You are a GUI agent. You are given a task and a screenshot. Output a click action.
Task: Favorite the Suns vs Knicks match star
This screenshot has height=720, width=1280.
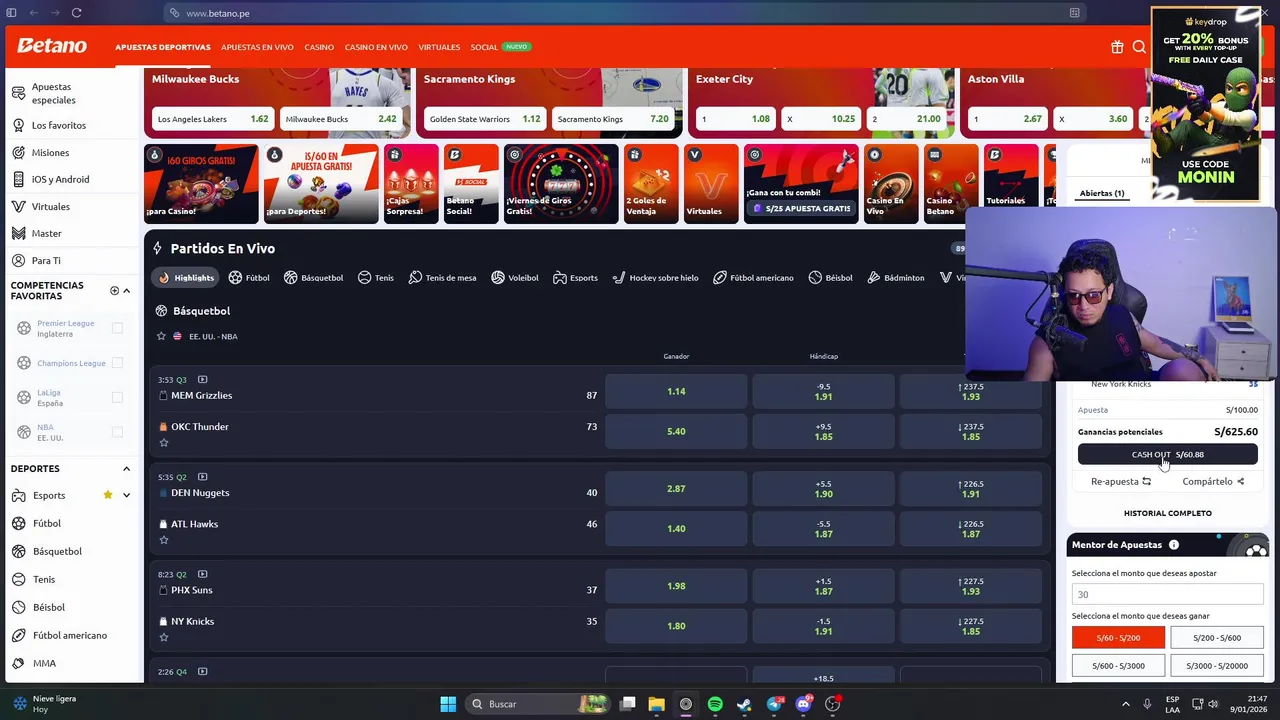tap(164, 637)
